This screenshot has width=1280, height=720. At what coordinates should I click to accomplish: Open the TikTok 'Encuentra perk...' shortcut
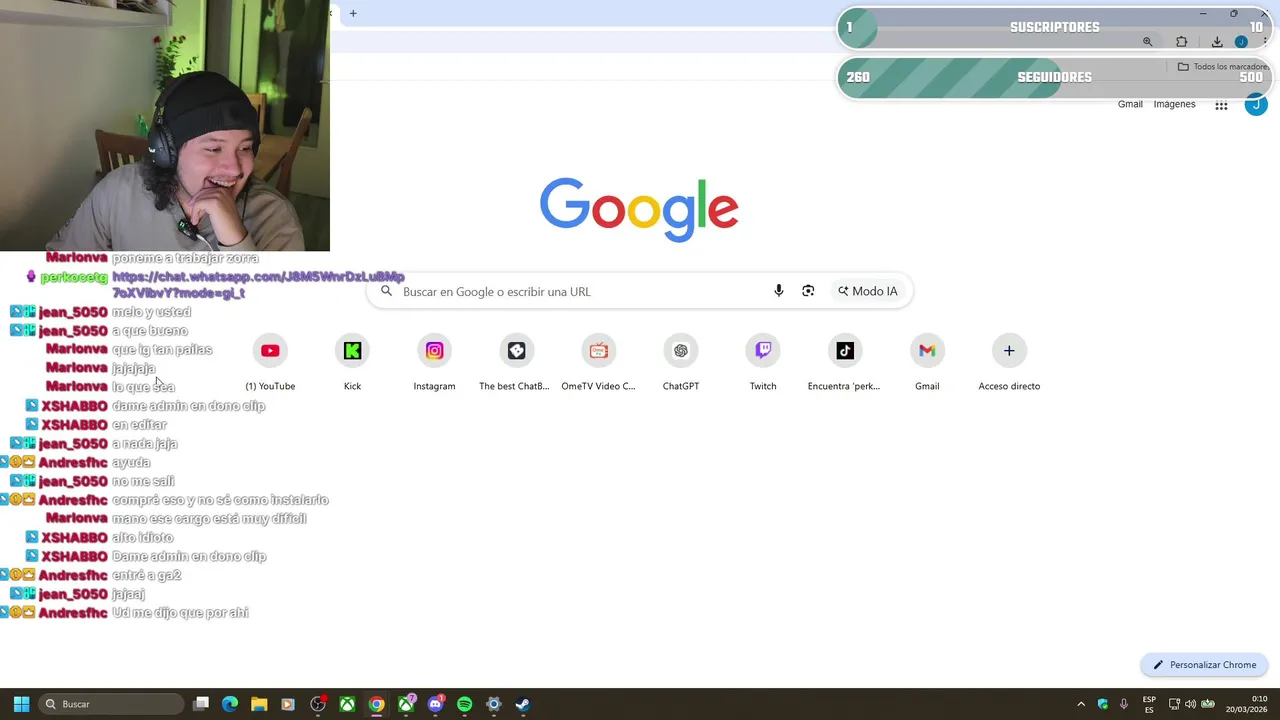[845, 363]
